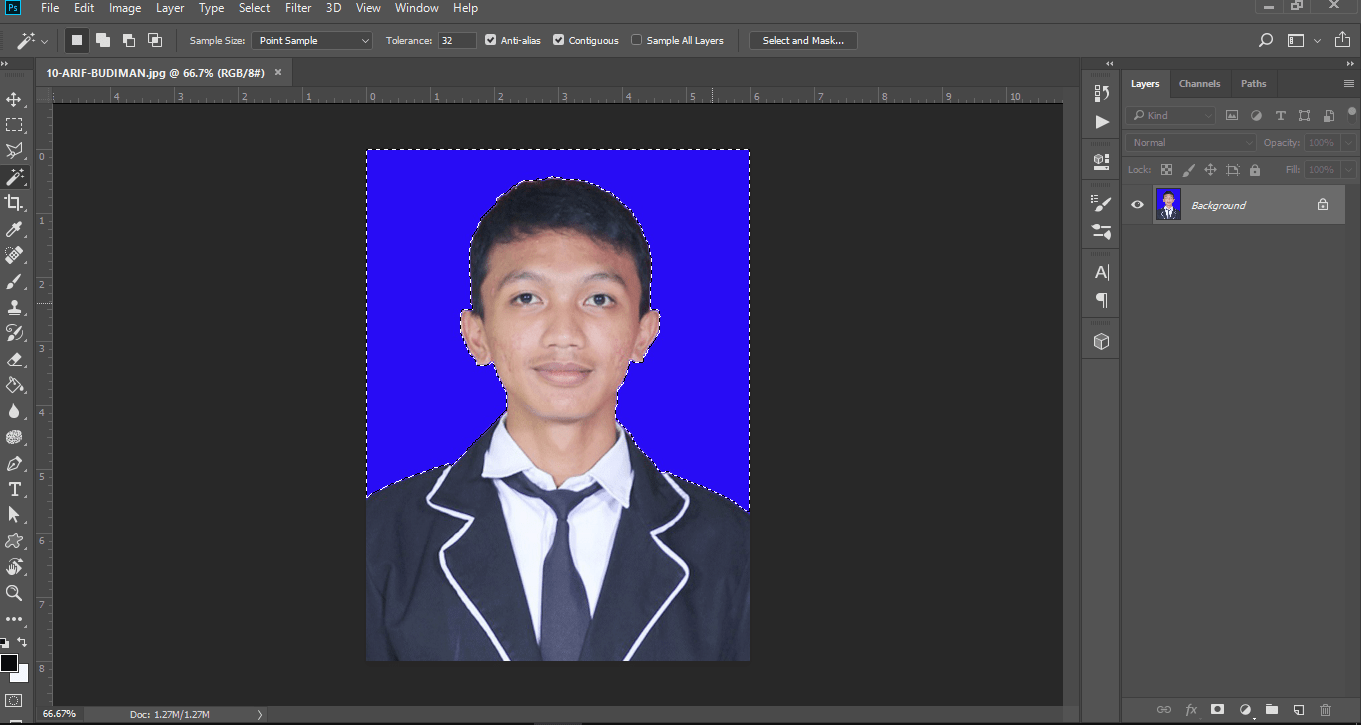This screenshot has height=725, width=1361.
Task: Select the Eyedropper tool
Action: pyautogui.click(x=14, y=229)
